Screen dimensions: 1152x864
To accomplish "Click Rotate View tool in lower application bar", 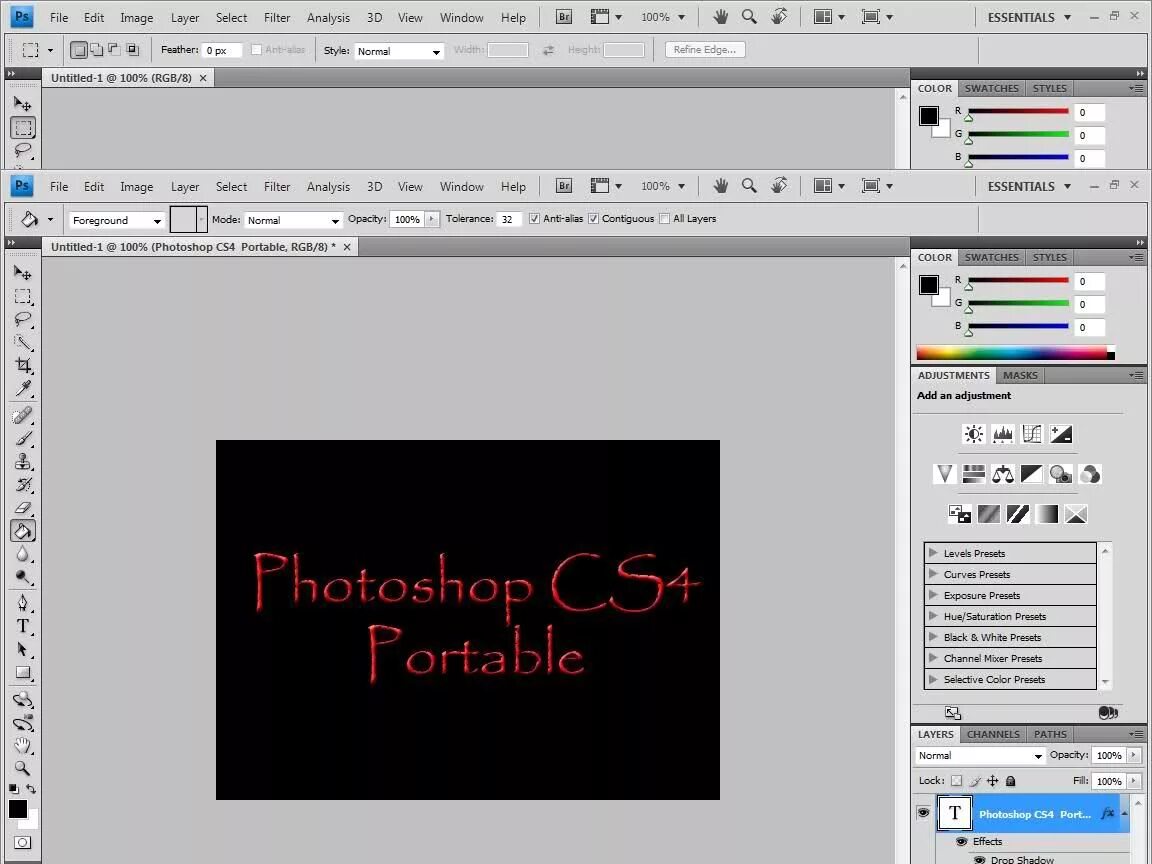I will point(779,186).
